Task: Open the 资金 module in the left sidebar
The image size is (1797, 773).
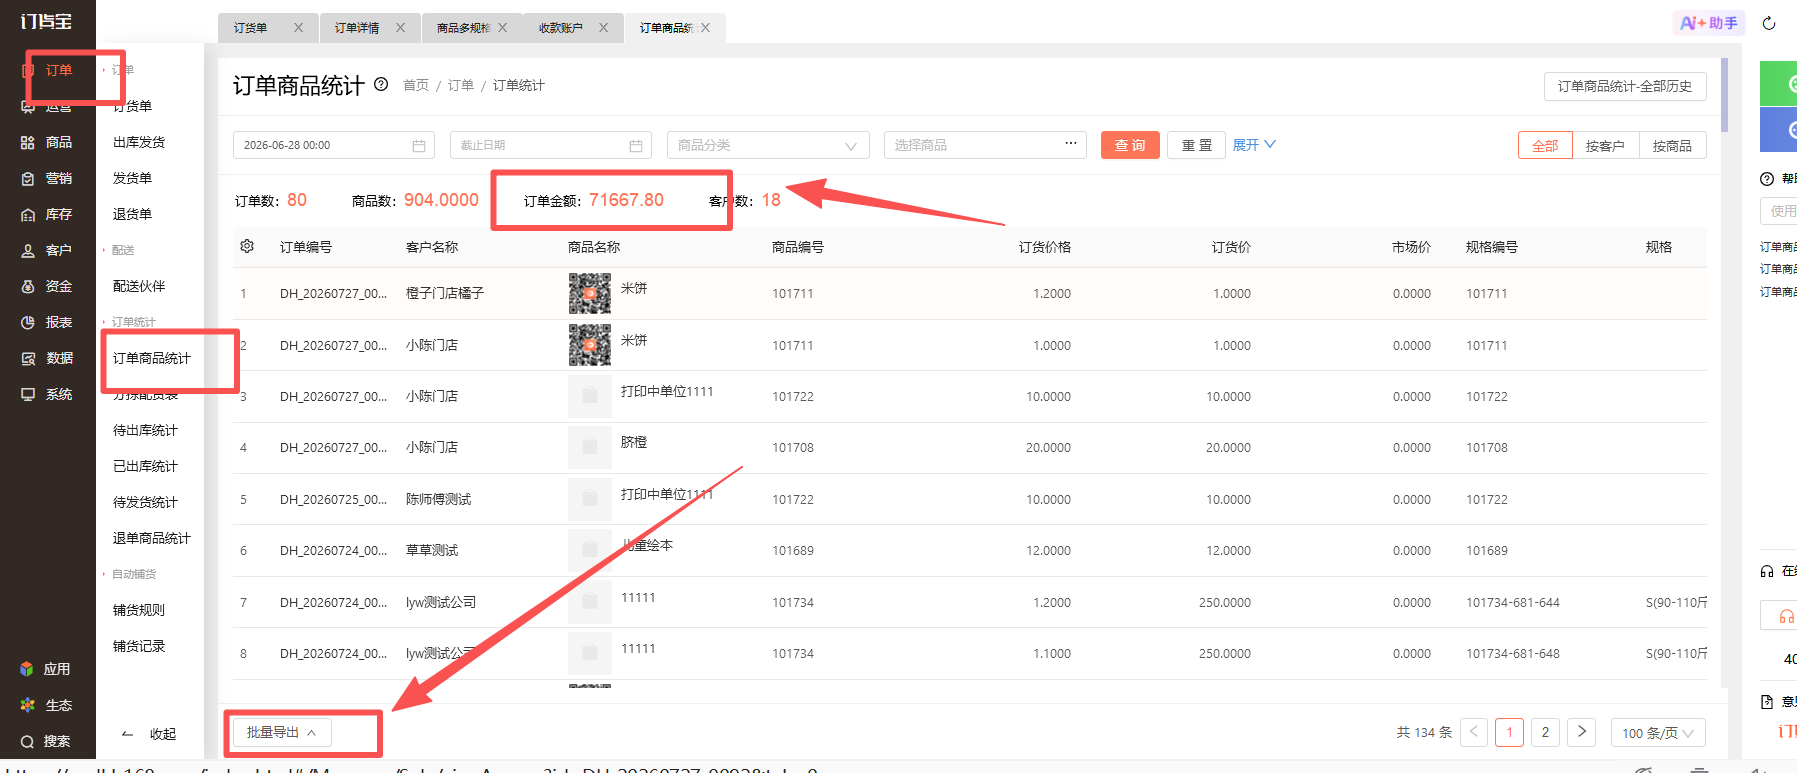Action: coord(47,286)
